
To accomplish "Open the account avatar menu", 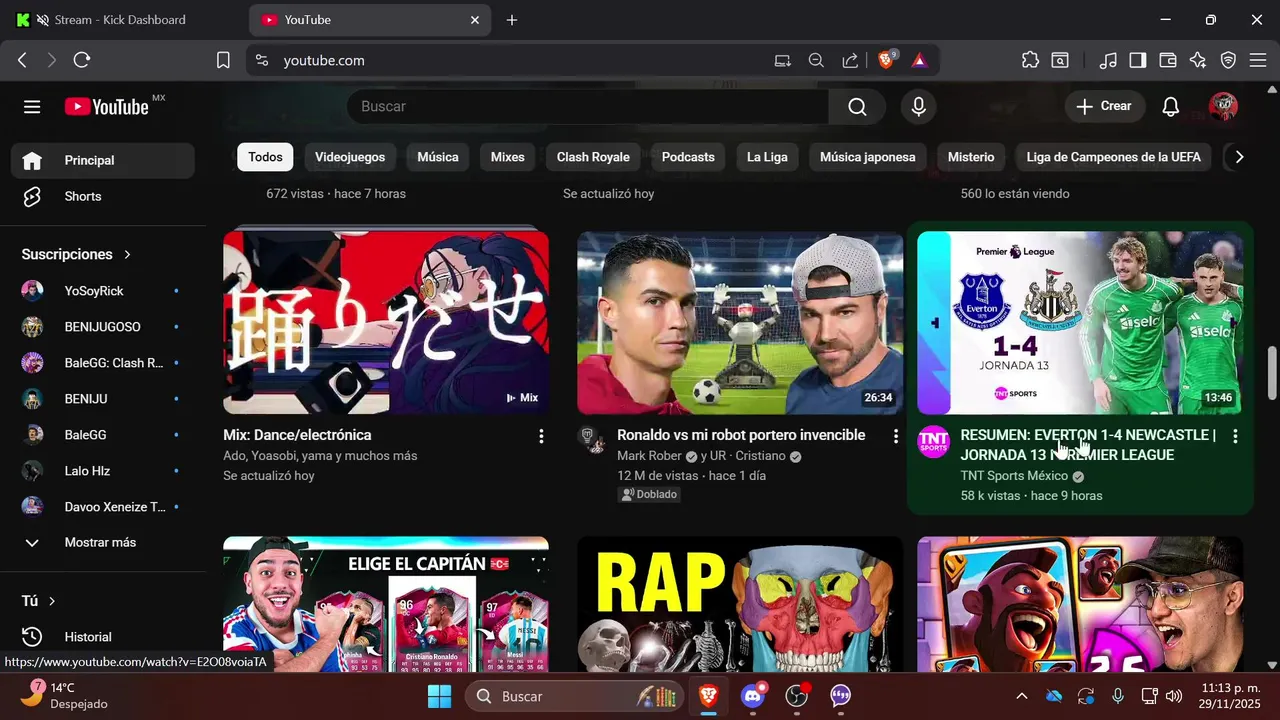I will pyautogui.click(x=1223, y=107).
